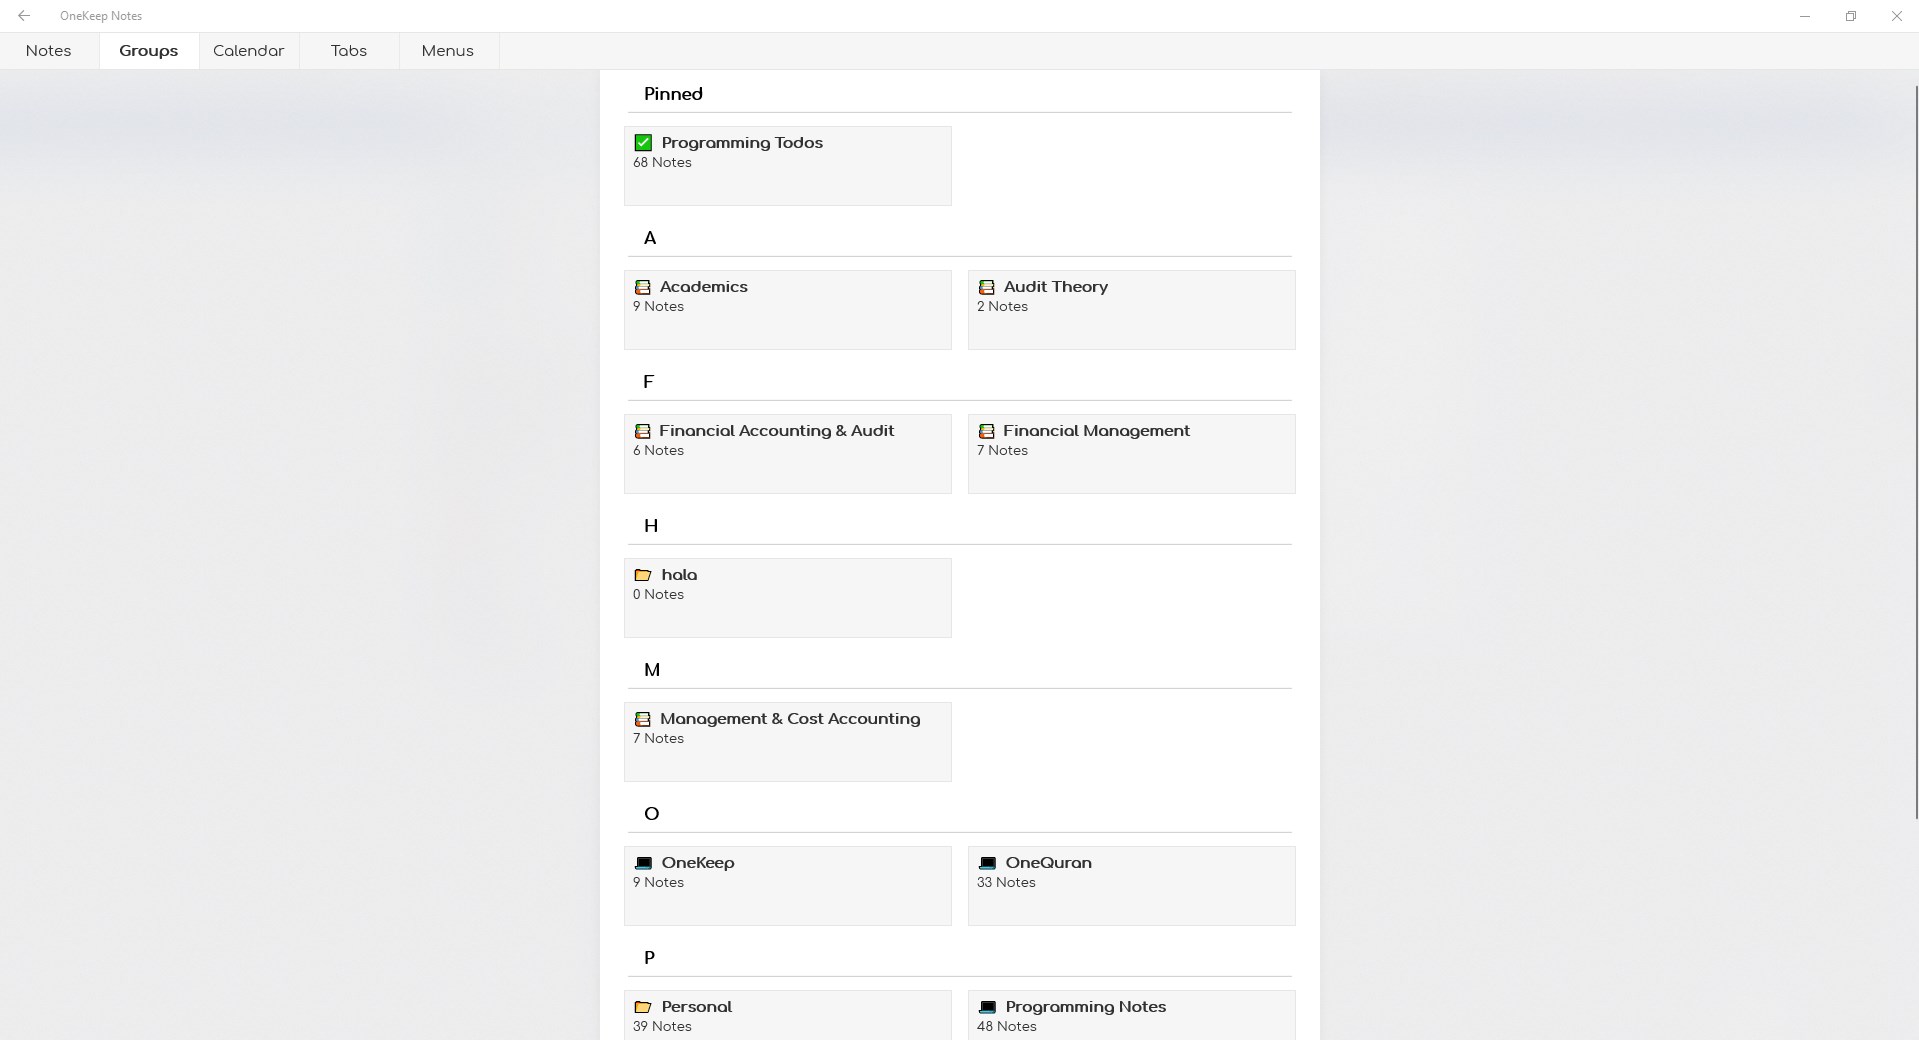This screenshot has width=1919, height=1040.
Task: Click the green checkmark icon on Programming Todos
Action: pos(643,142)
